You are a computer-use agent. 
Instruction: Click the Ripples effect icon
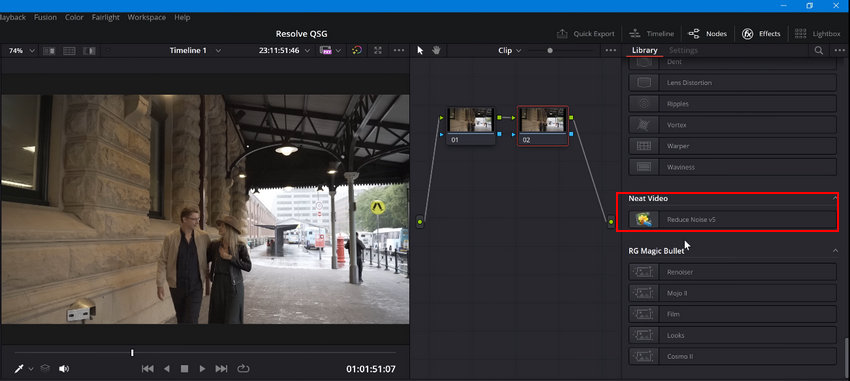(643, 104)
